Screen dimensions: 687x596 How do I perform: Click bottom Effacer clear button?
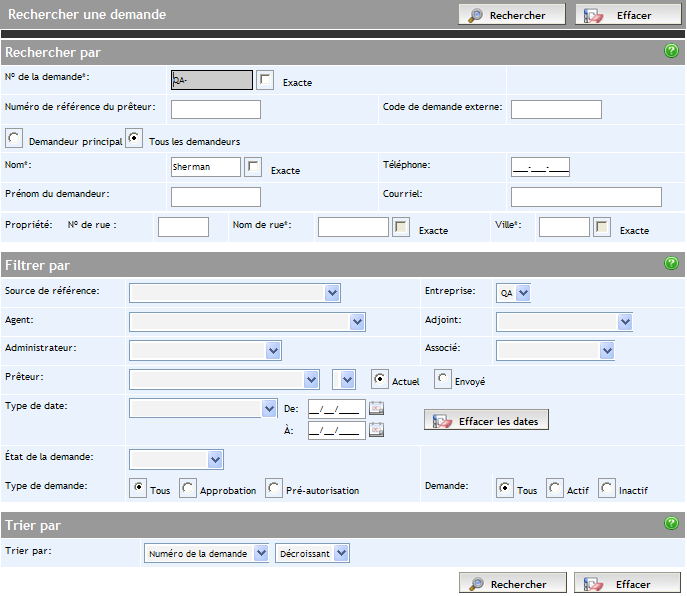pos(627,583)
